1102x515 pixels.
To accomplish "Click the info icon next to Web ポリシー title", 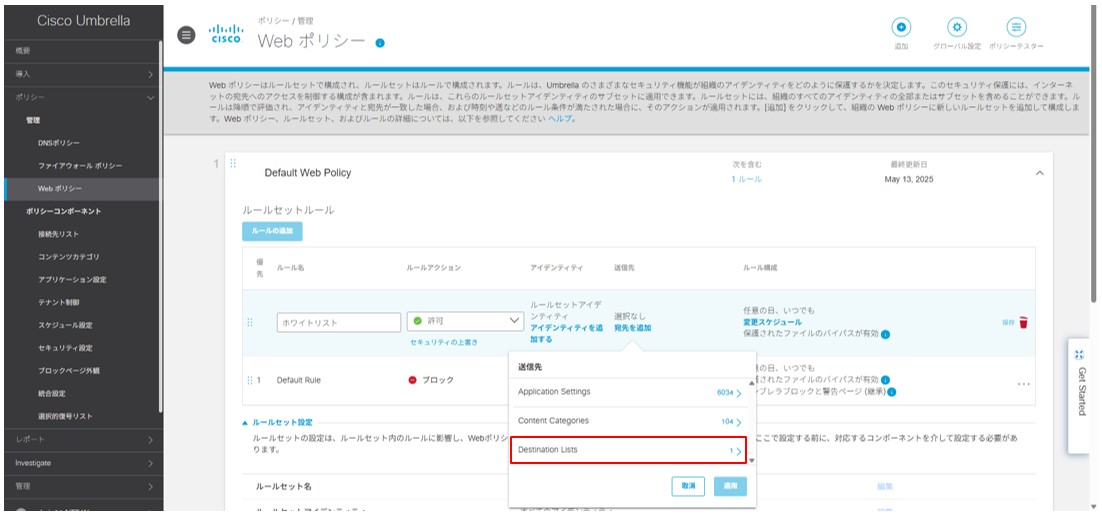I will pos(380,43).
